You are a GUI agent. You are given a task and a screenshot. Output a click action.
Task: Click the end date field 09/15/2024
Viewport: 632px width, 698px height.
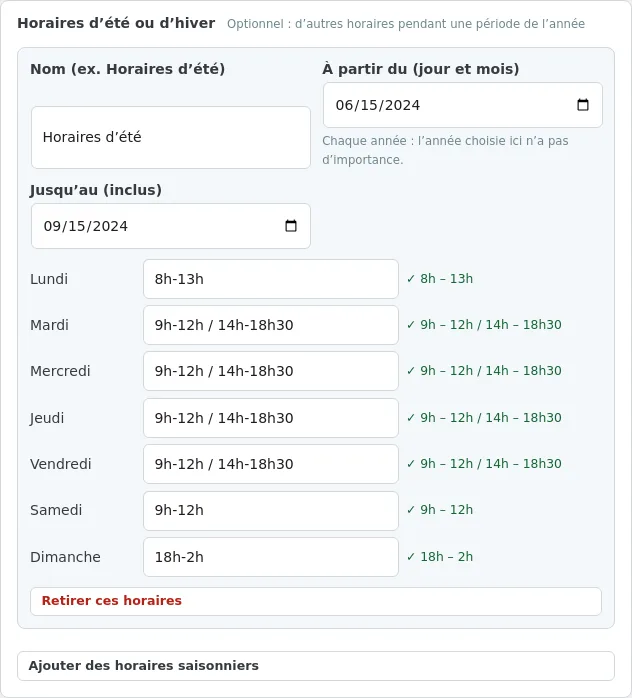click(x=171, y=226)
